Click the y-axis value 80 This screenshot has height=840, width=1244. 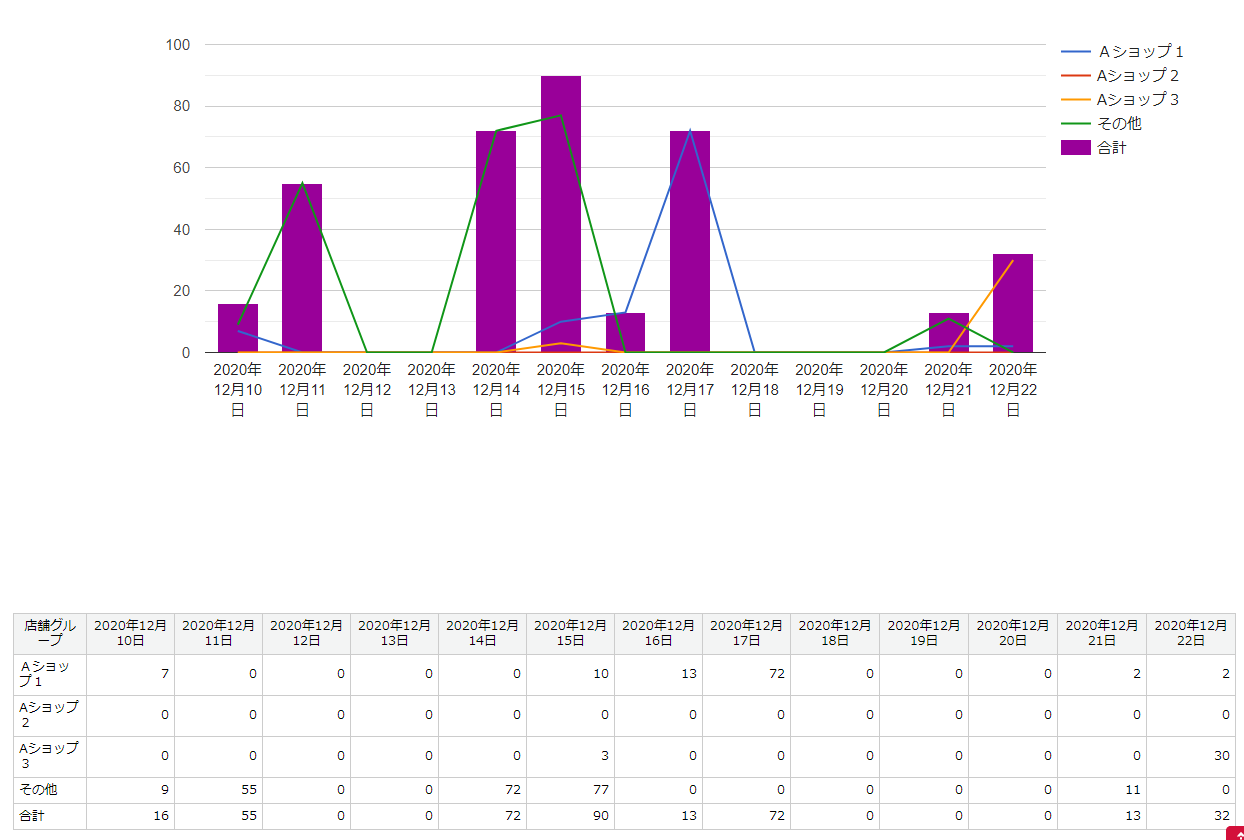click(182, 106)
